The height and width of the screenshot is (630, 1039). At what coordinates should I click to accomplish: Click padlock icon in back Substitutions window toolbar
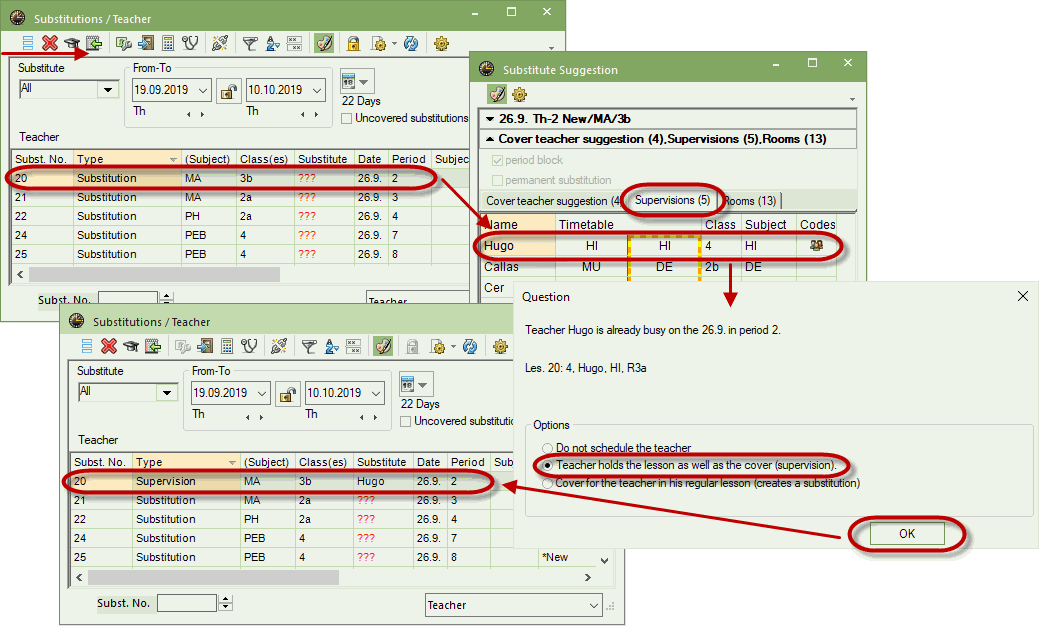[353, 44]
